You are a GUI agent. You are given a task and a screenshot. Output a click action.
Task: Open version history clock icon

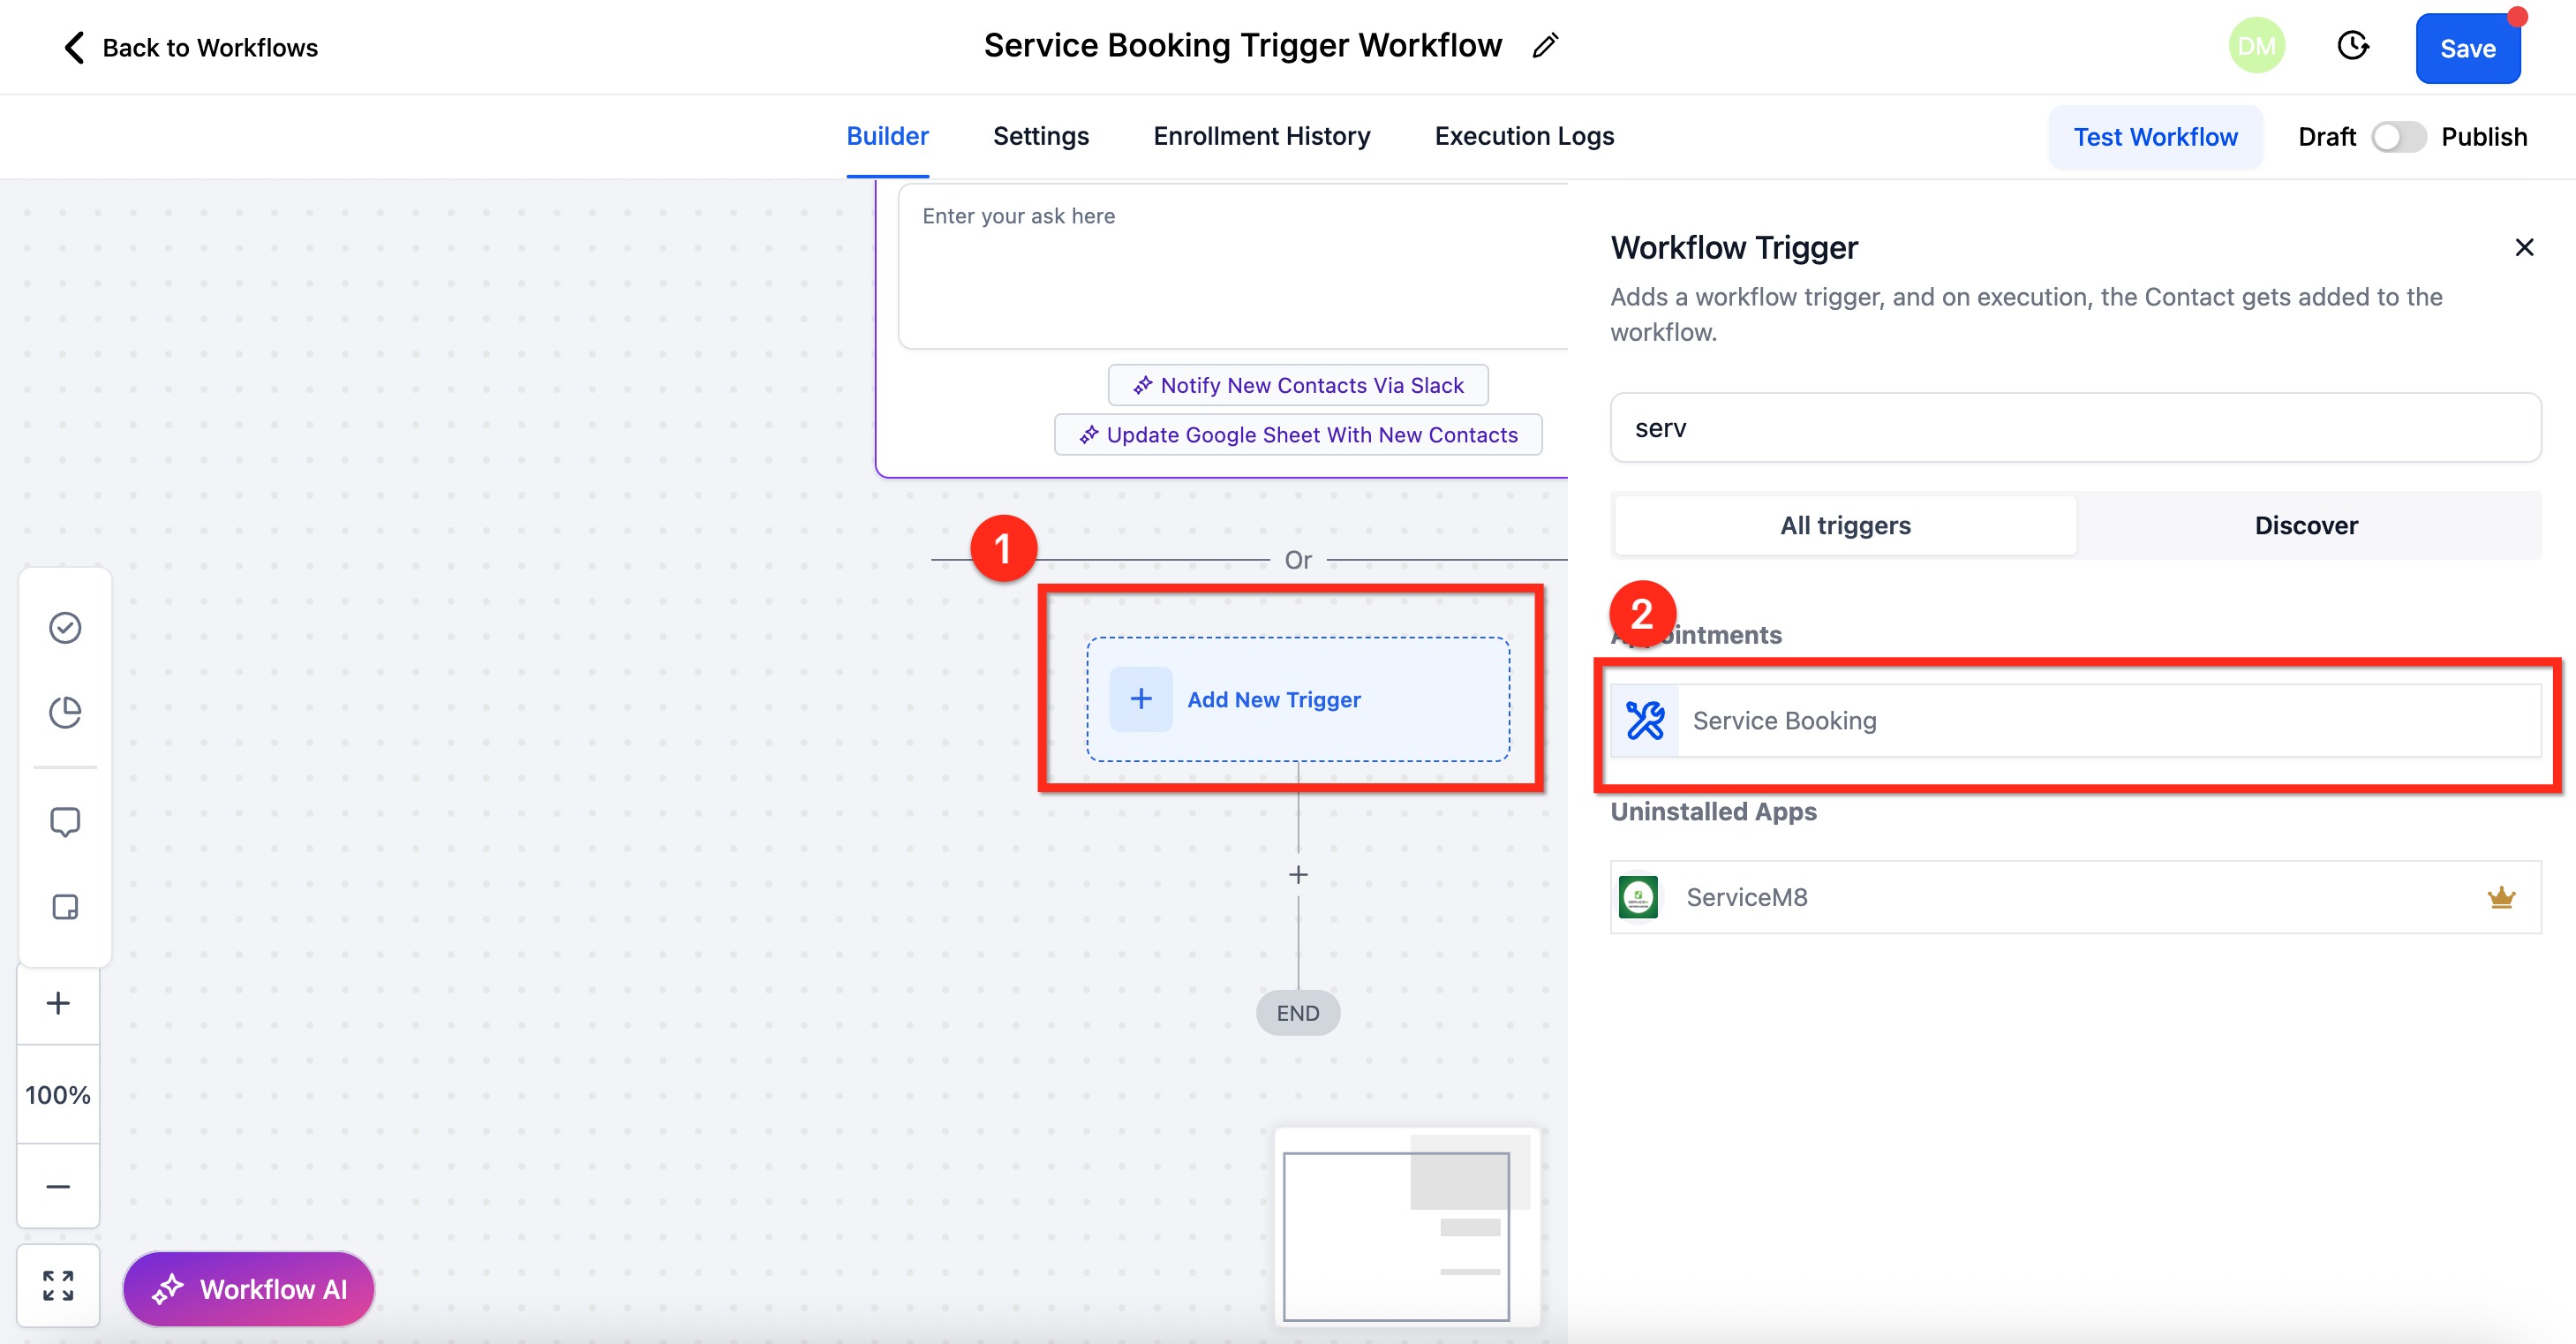click(x=2352, y=46)
